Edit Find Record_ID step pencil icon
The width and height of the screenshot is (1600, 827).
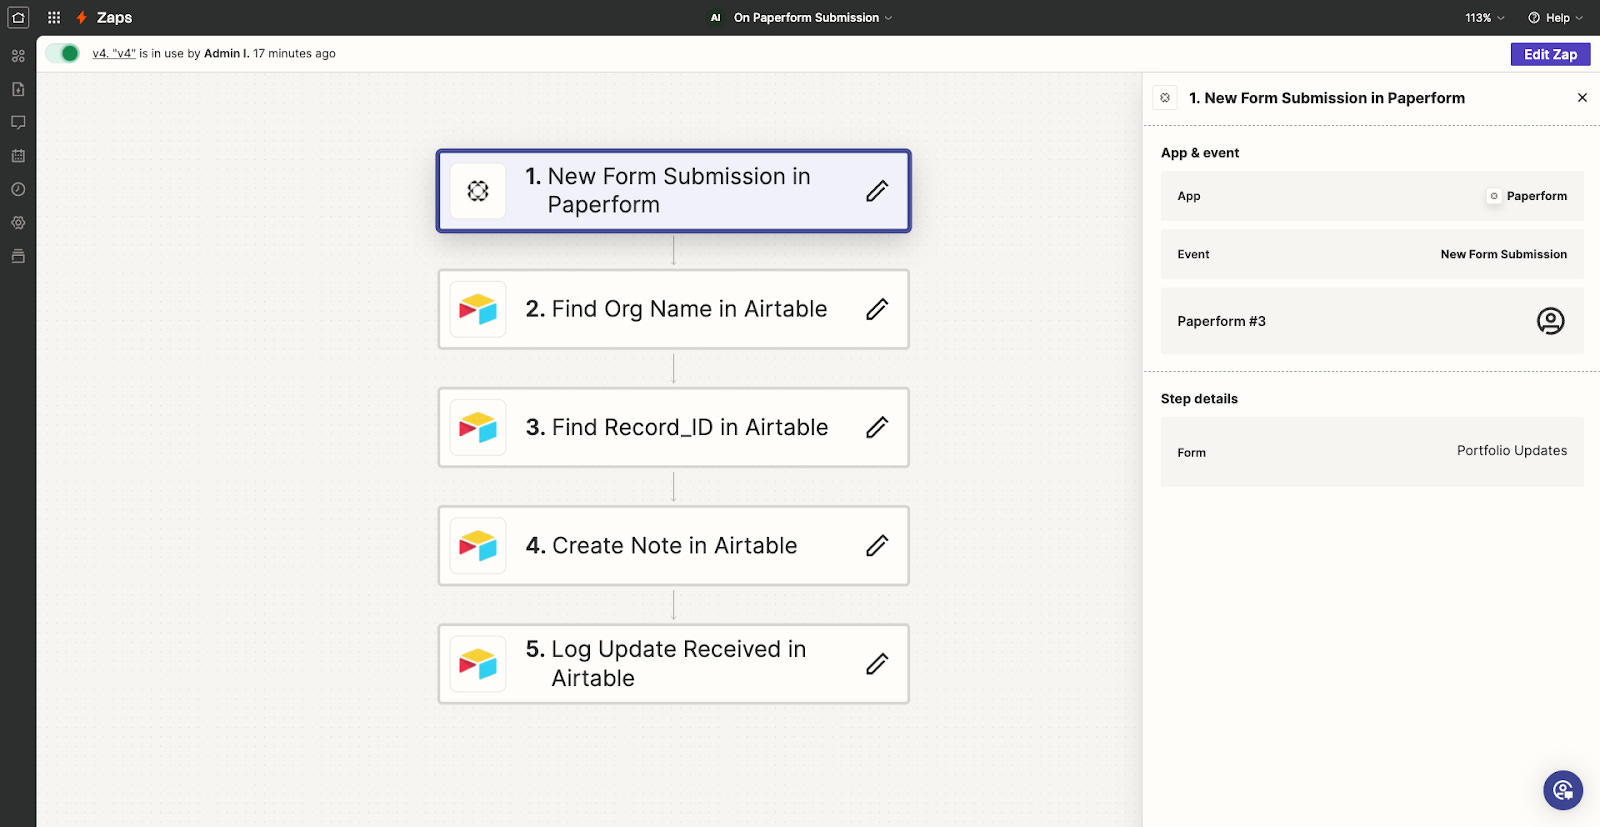877,427
